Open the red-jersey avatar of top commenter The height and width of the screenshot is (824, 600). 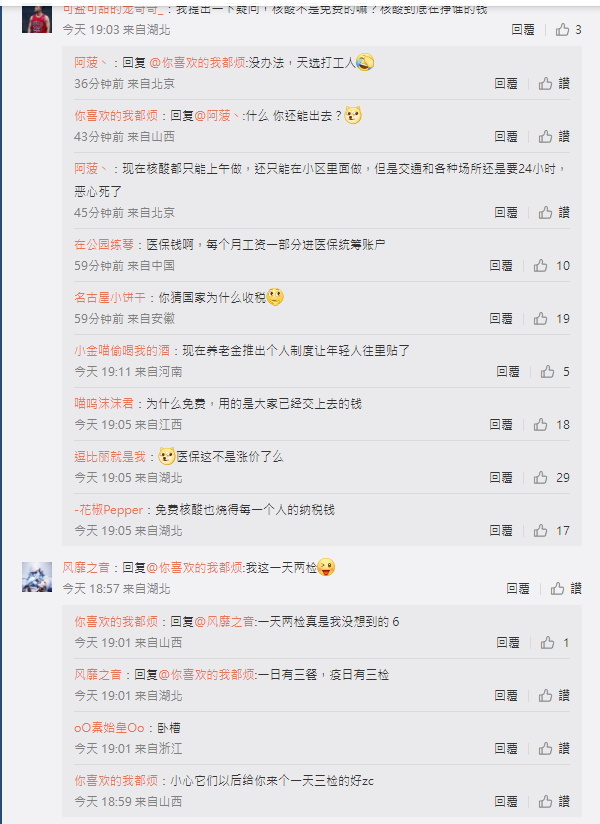click(37, 19)
